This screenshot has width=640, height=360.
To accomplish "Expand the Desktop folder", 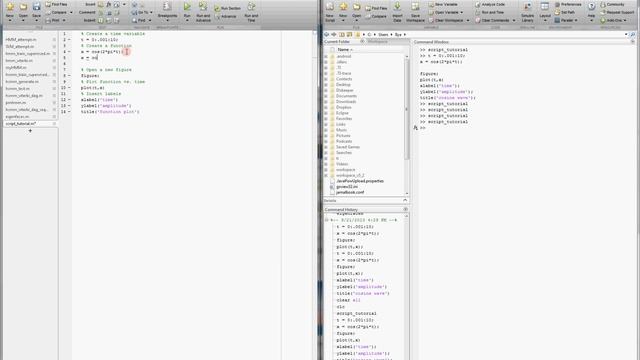I will click(326, 84).
